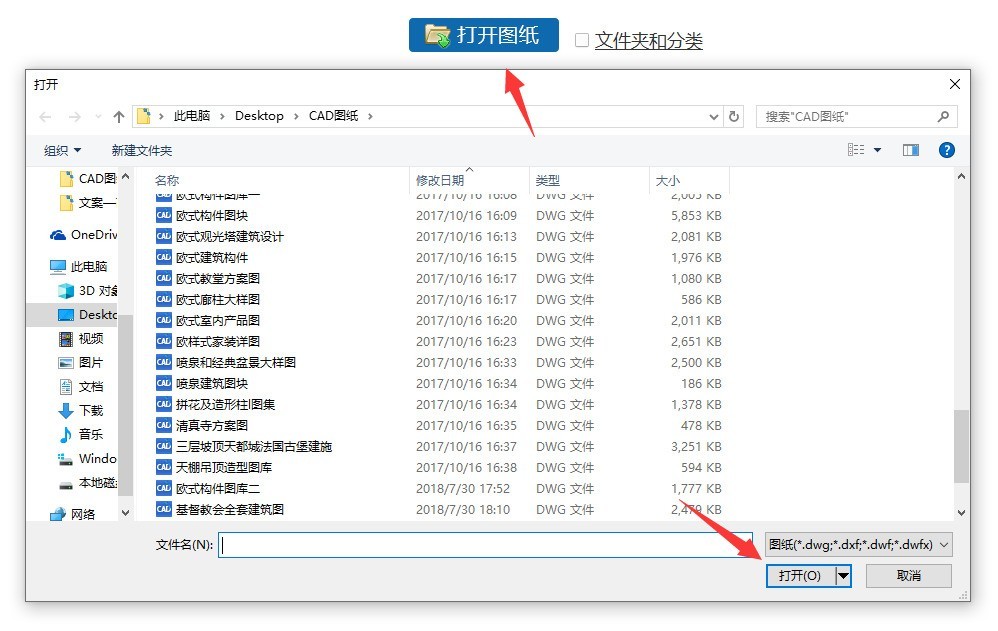Select file 天棚吊顶造型图库
The image size is (998, 631).
(224, 467)
